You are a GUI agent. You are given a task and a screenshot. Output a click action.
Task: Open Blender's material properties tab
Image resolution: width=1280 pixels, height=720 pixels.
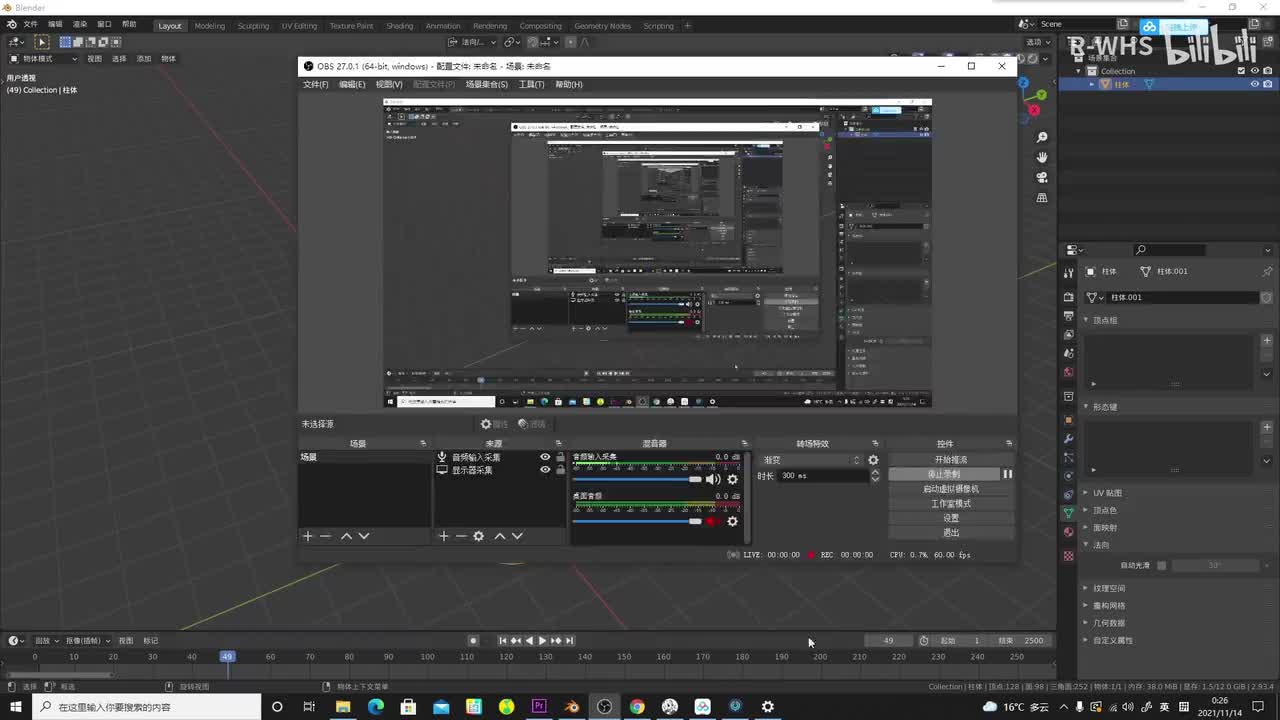[x=1068, y=532]
